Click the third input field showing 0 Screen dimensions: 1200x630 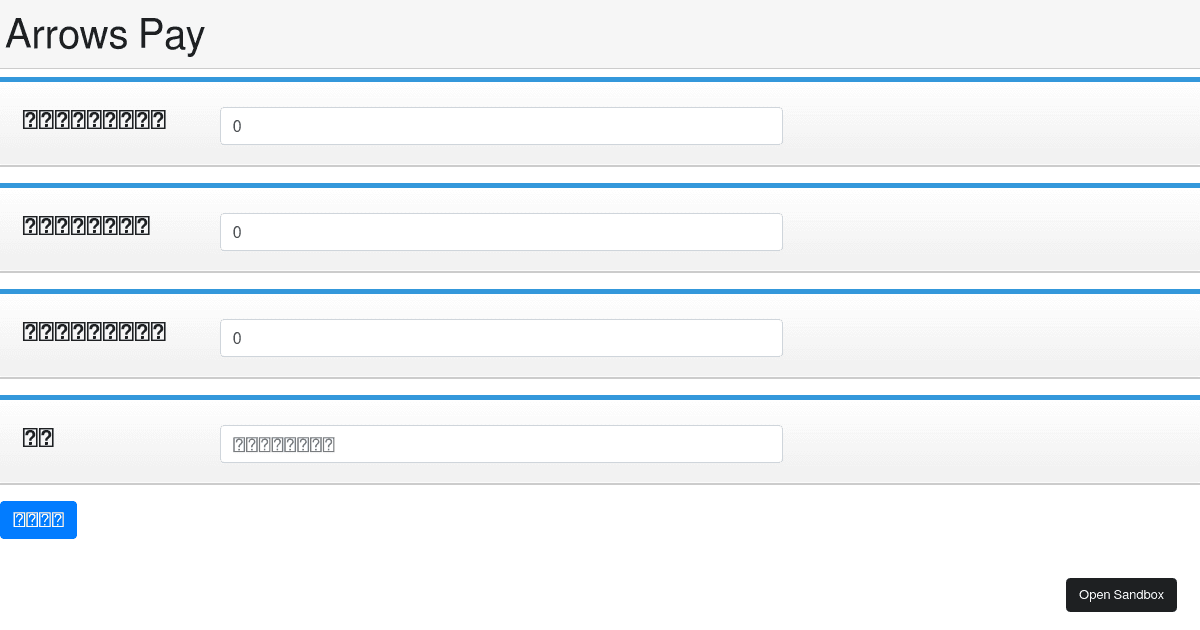tap(500, 338)
